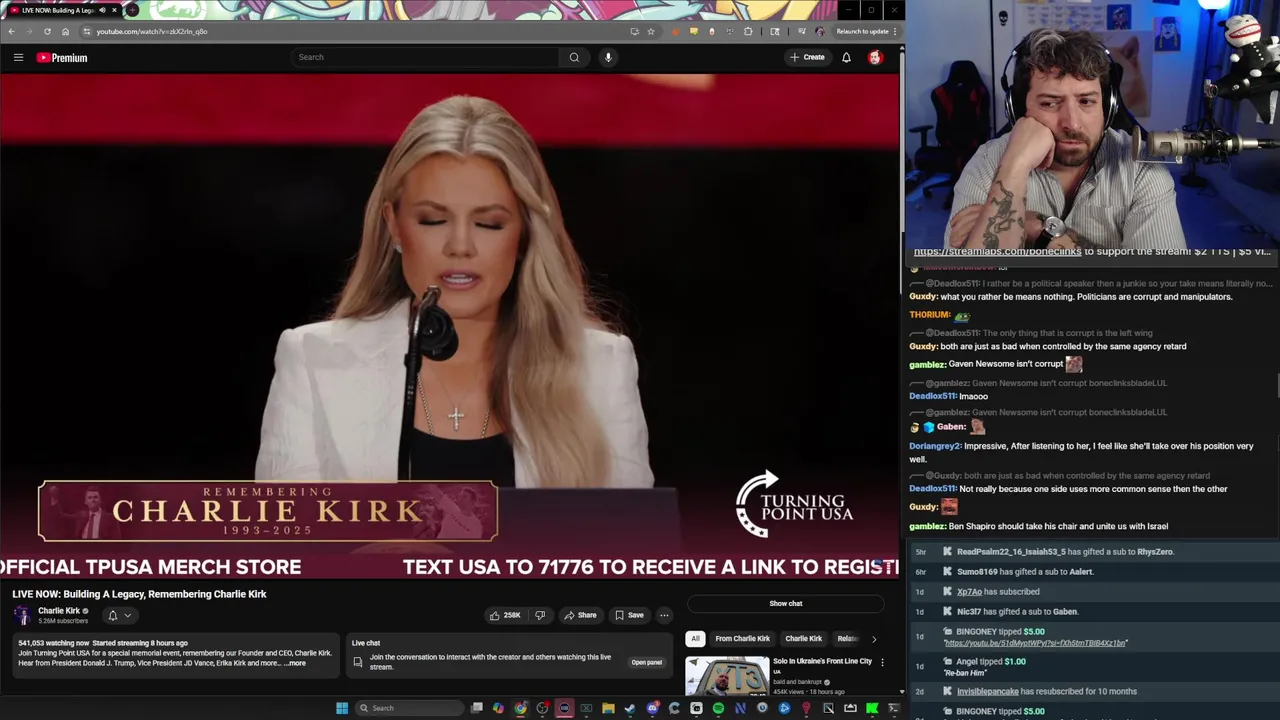This screenshot has width=1280, height=720.
Task: Select the youtube.com address bar URL
Action: (x=152, y=31)
